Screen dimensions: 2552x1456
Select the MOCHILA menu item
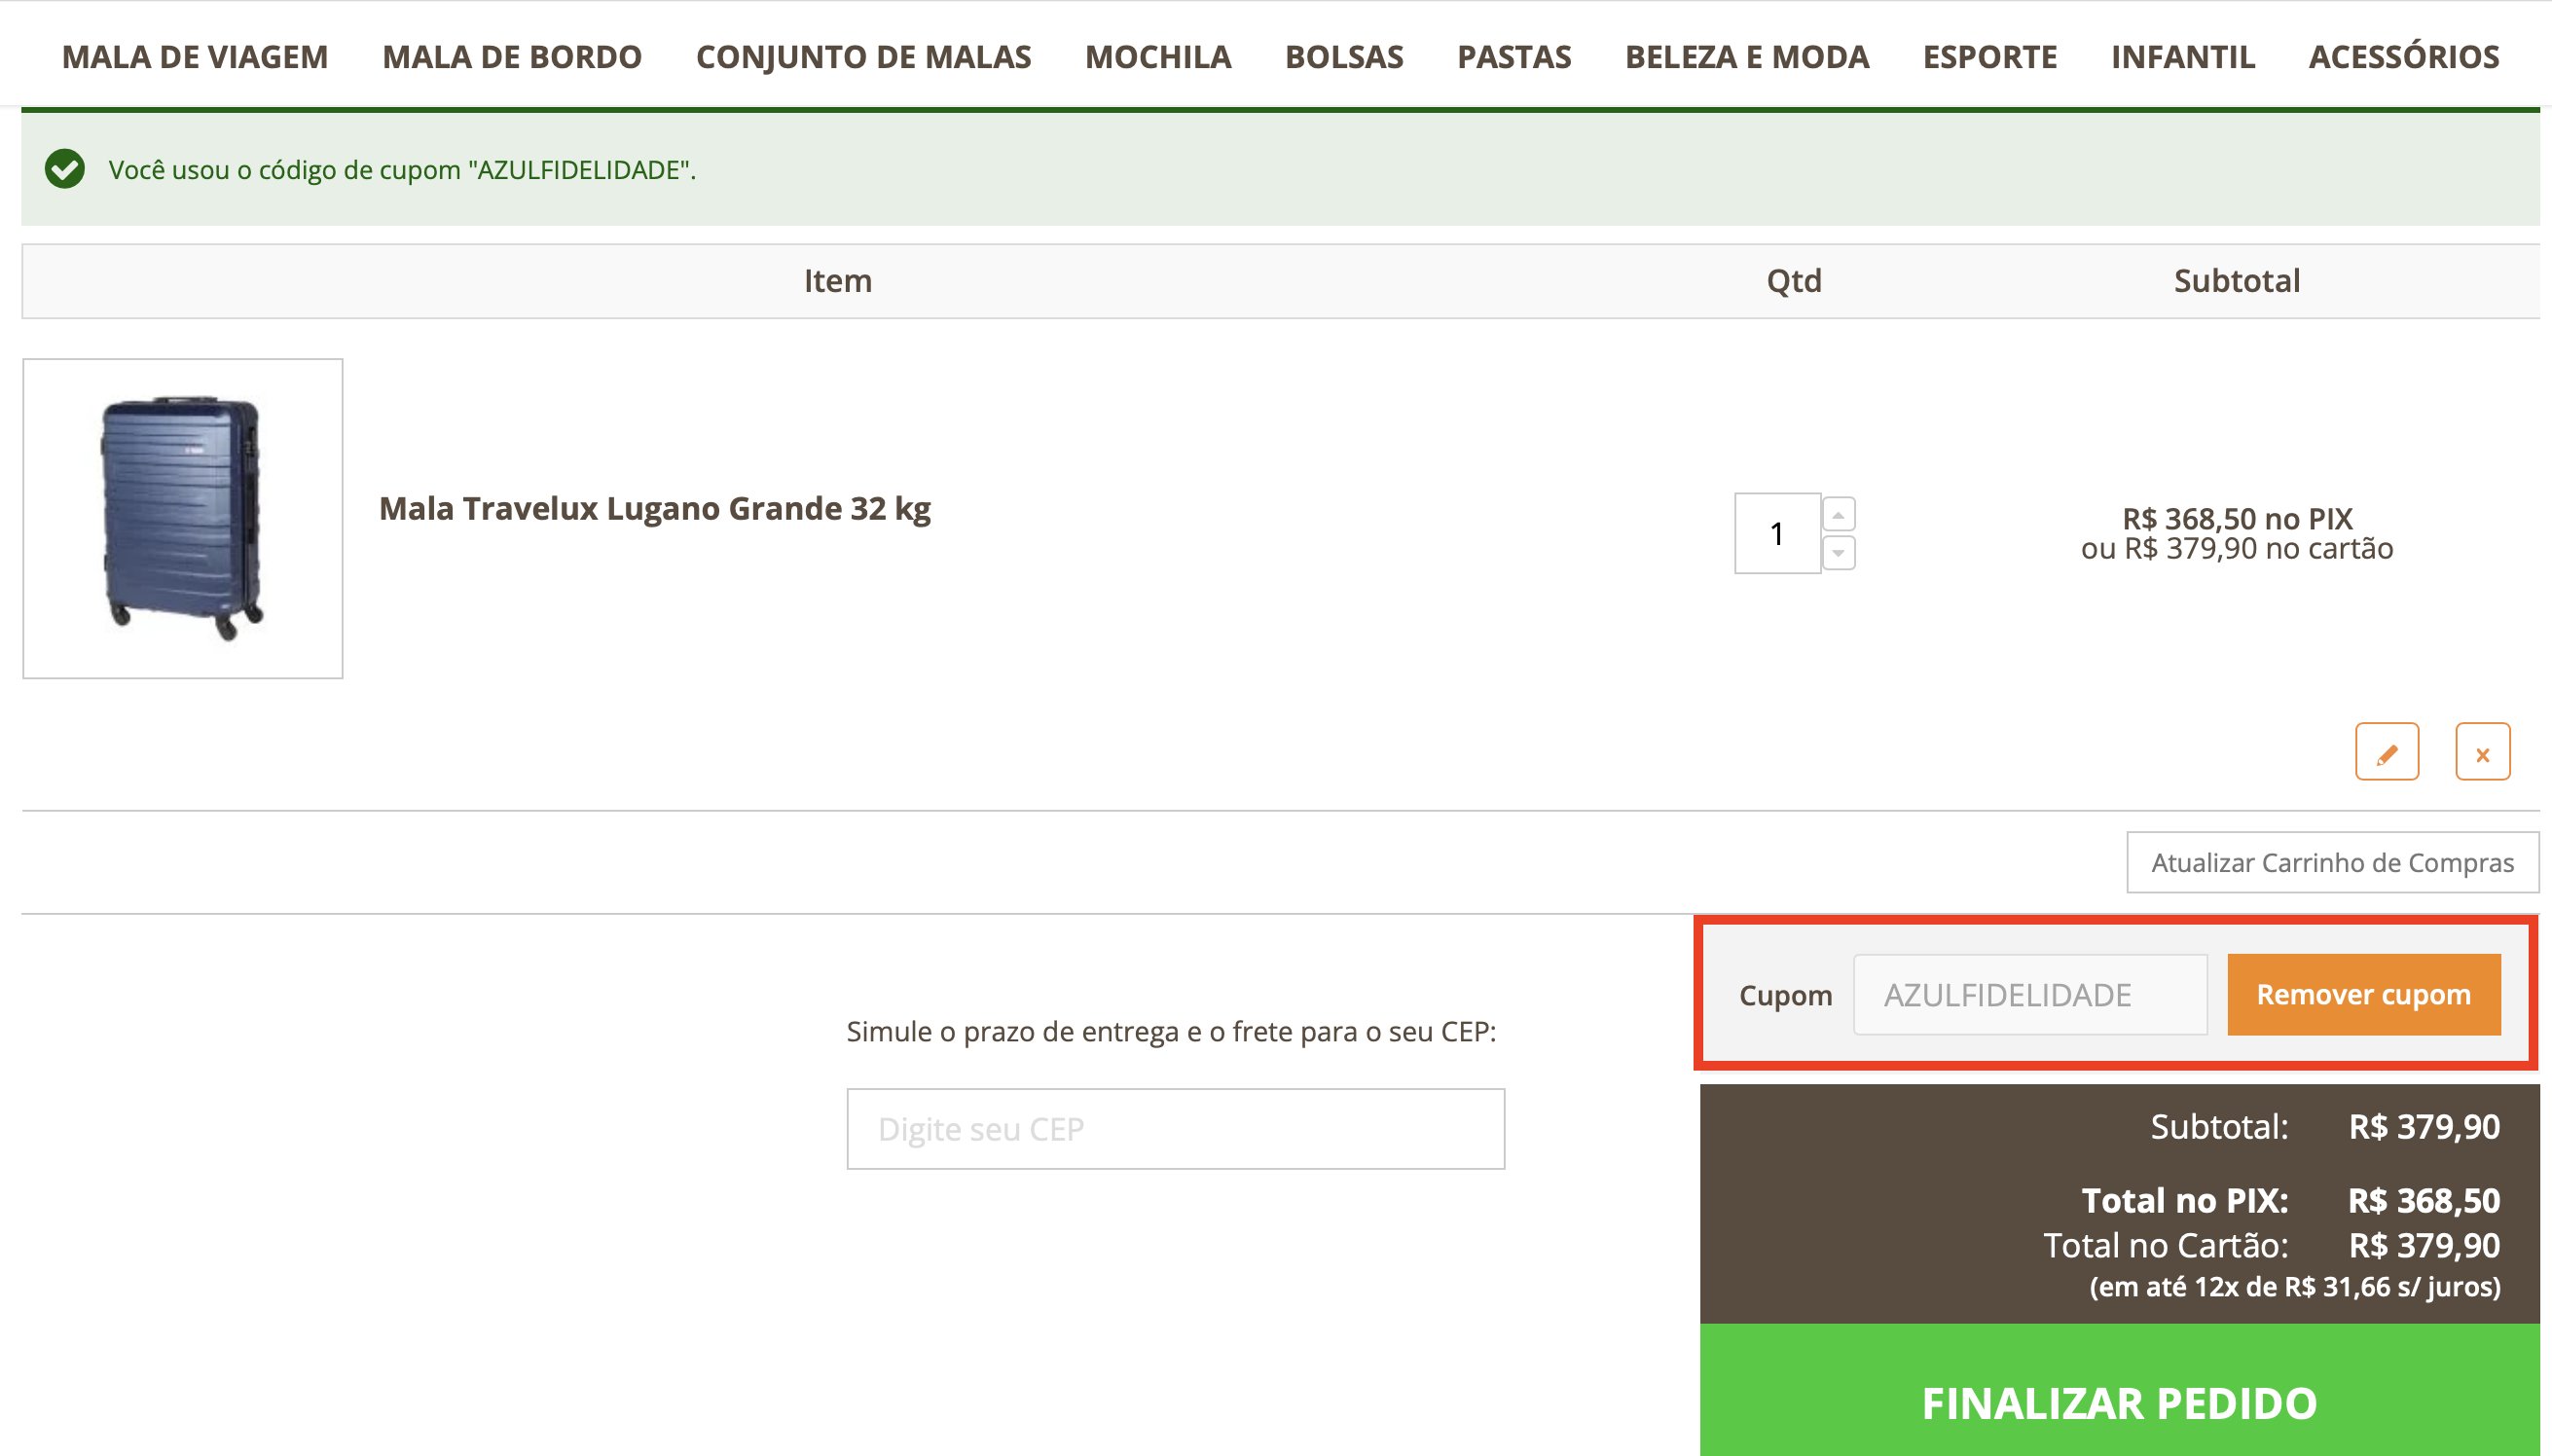tap(1158, 57)
